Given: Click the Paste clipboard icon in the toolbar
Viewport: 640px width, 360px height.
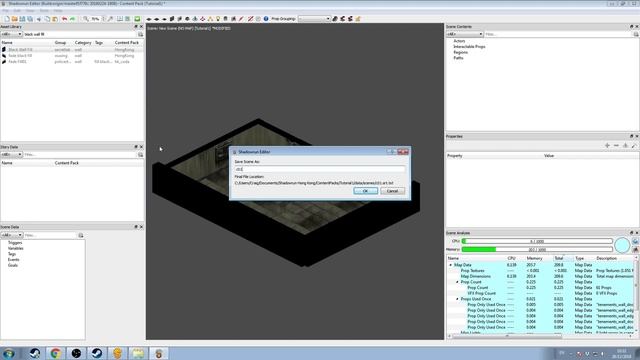Looking at the screenshot, I should (x=55, y=19).
